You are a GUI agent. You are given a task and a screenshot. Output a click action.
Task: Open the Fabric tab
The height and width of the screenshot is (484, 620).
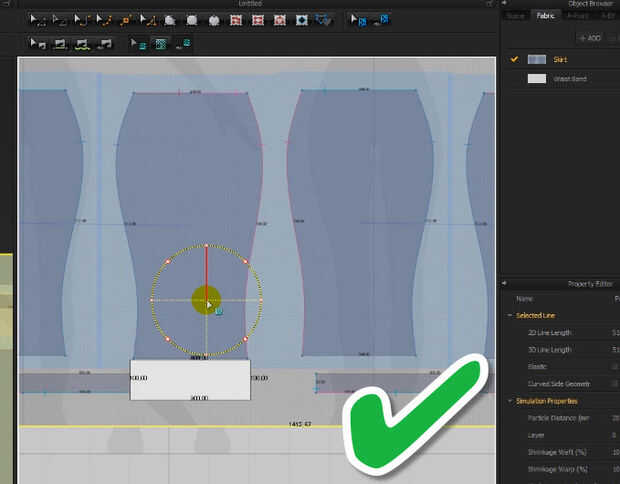point(545,15)
